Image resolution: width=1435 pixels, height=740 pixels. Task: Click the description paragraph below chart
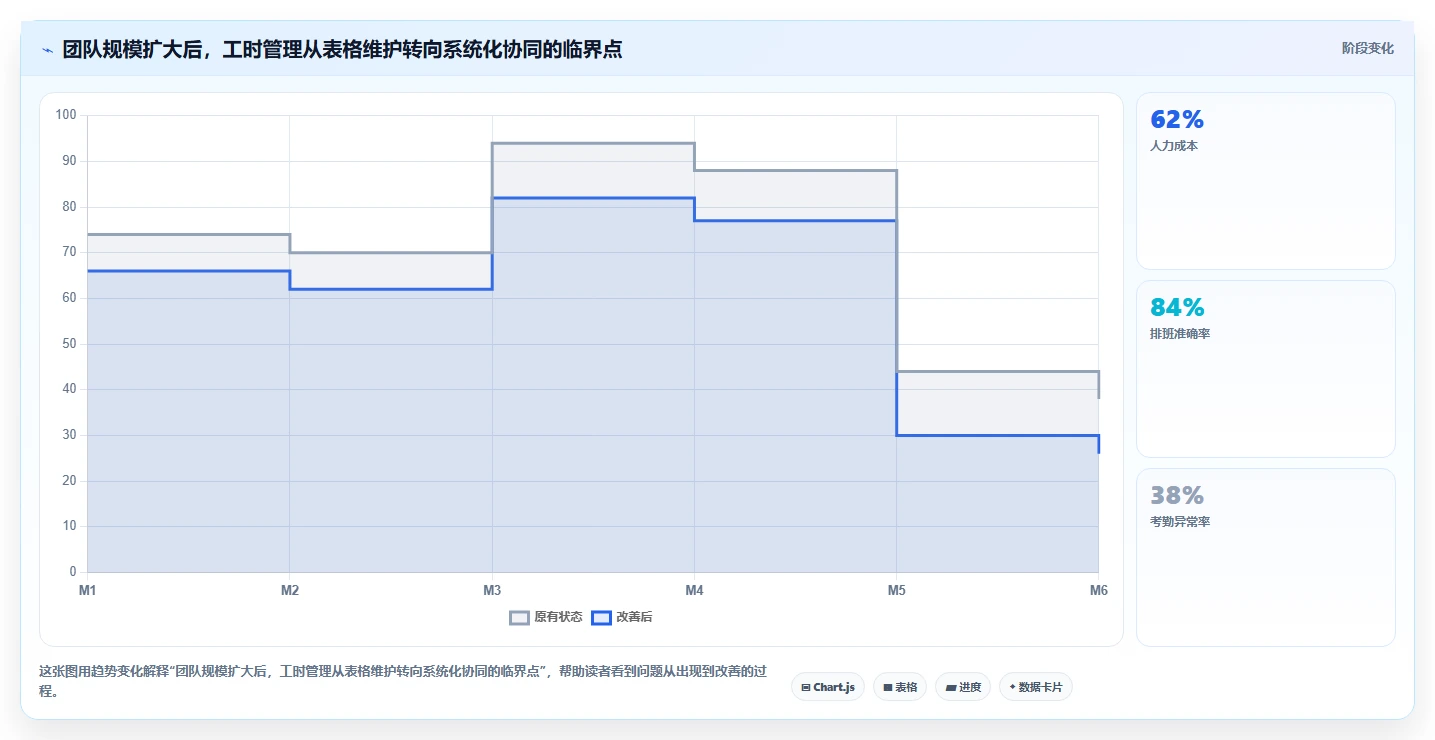[403, 681]
